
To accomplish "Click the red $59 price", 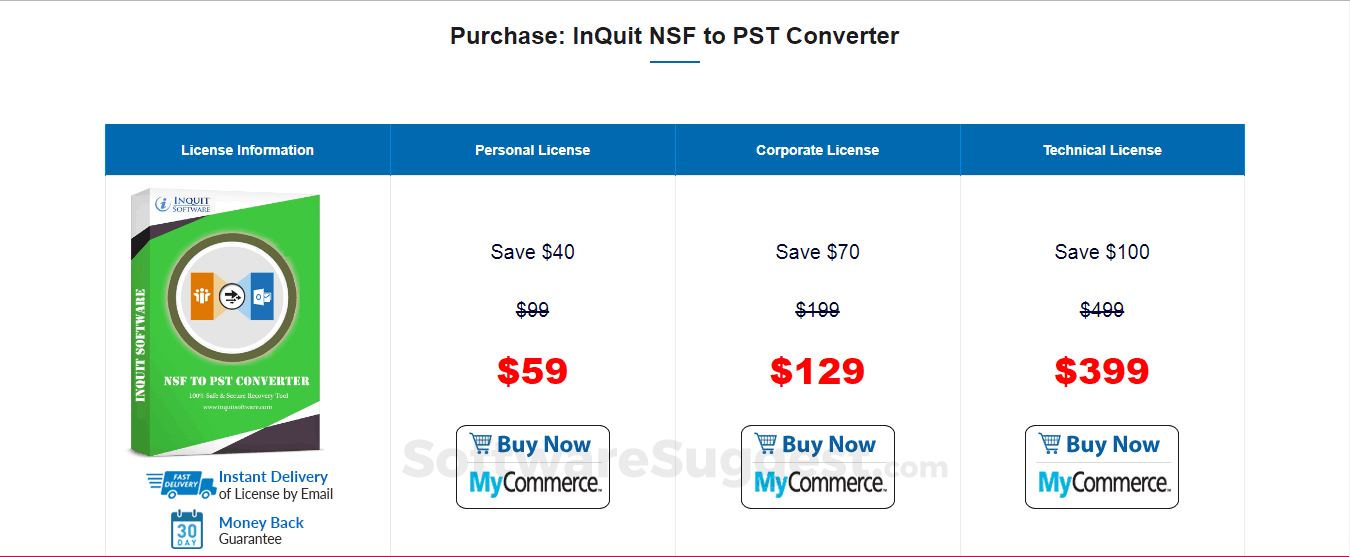I will (x=533, y=371).
